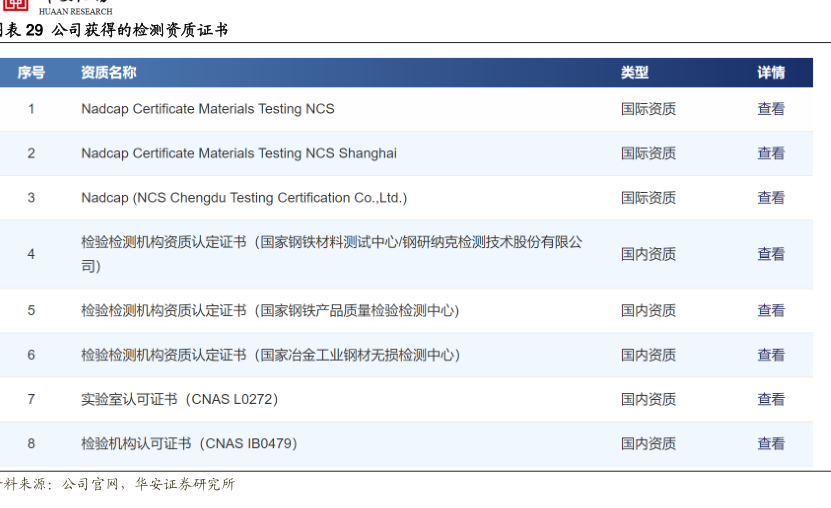Open 查看 link in row 4

(770, 254)
